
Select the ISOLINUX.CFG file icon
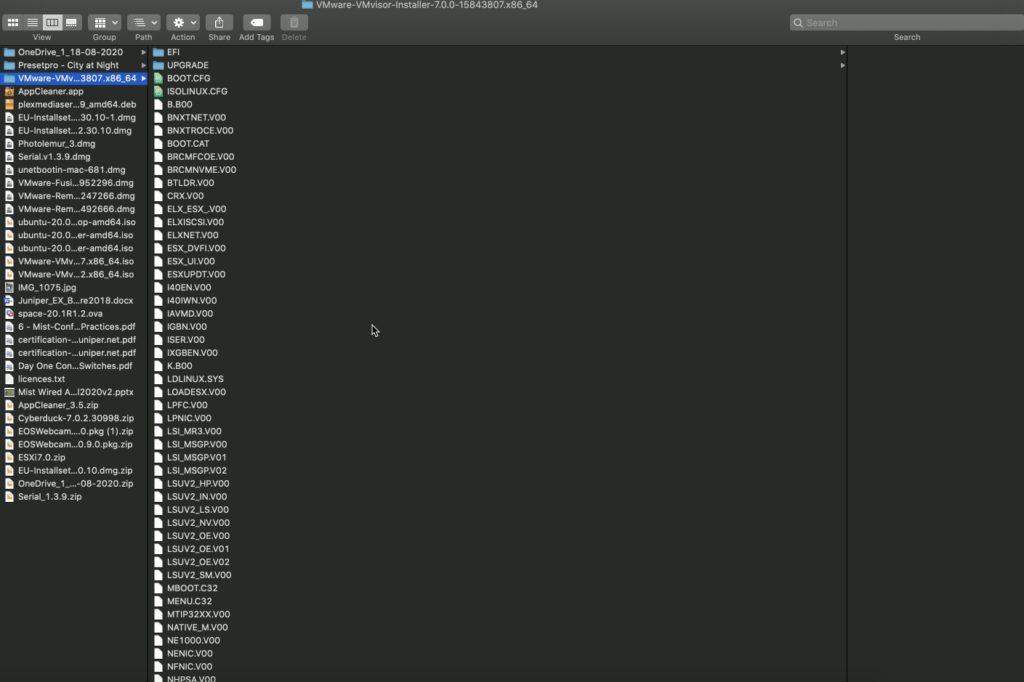tap(158, 91)
